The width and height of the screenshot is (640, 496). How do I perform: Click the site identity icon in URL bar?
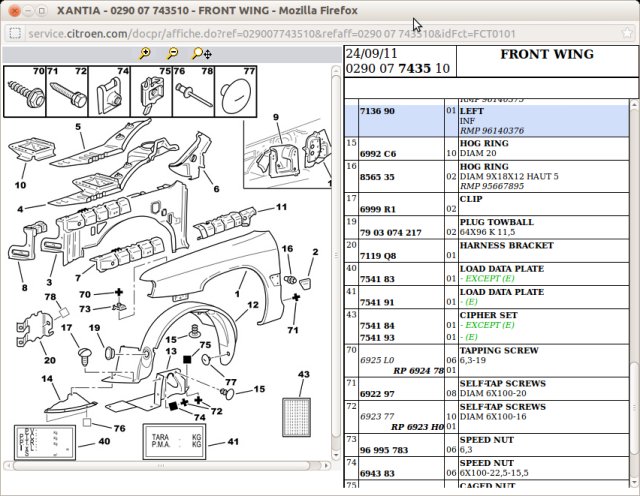(x=15, y=33)
